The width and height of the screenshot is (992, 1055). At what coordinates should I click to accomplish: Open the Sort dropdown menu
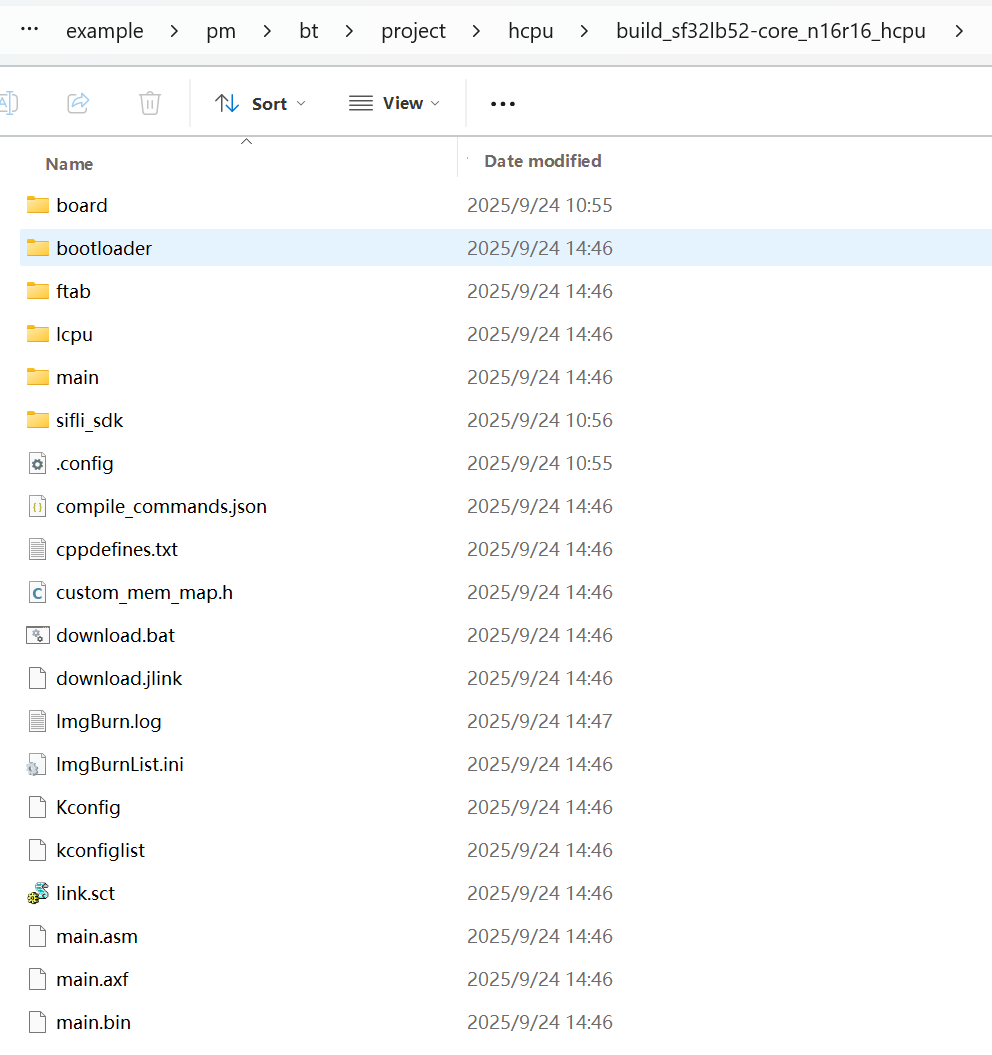(260, 104)
